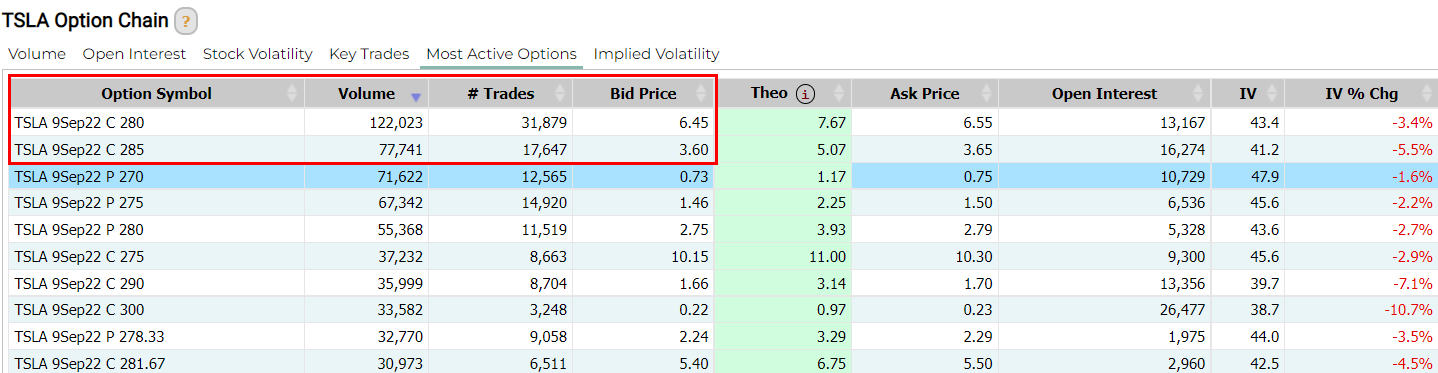The height and width of the screenshot is (373, 1438).
Task: Sort using the Open Interest column arrows
Action: click(x=1198, y=94)
